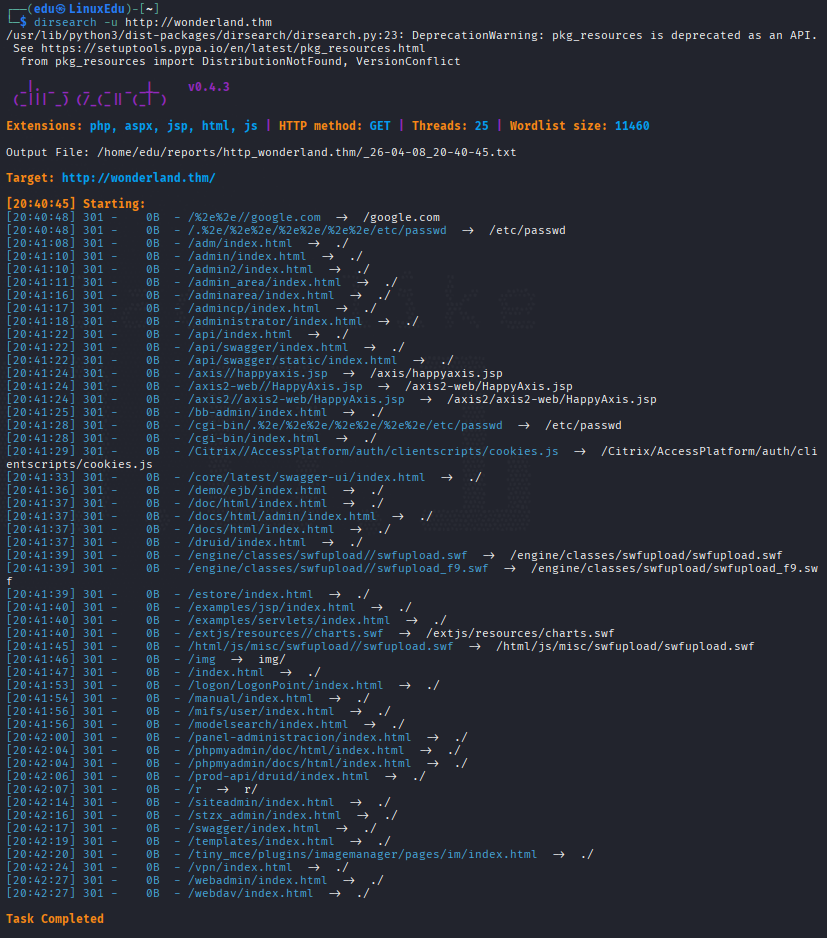Click the Threads value "25"
This screenshot has height=938, width=827.
482,126
